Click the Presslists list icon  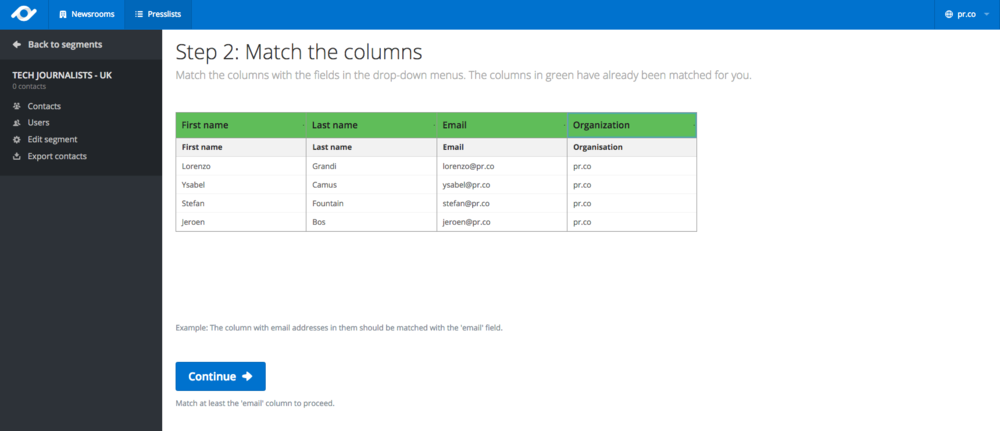pyautogui.click(x=139, y=14)
